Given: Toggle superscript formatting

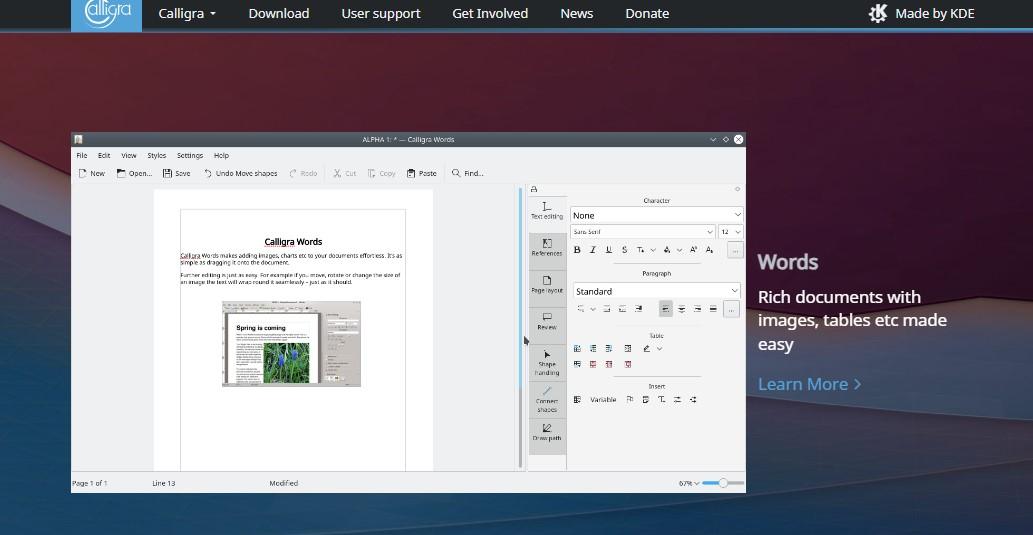Looking at the screenshot, I should point(694,250).
